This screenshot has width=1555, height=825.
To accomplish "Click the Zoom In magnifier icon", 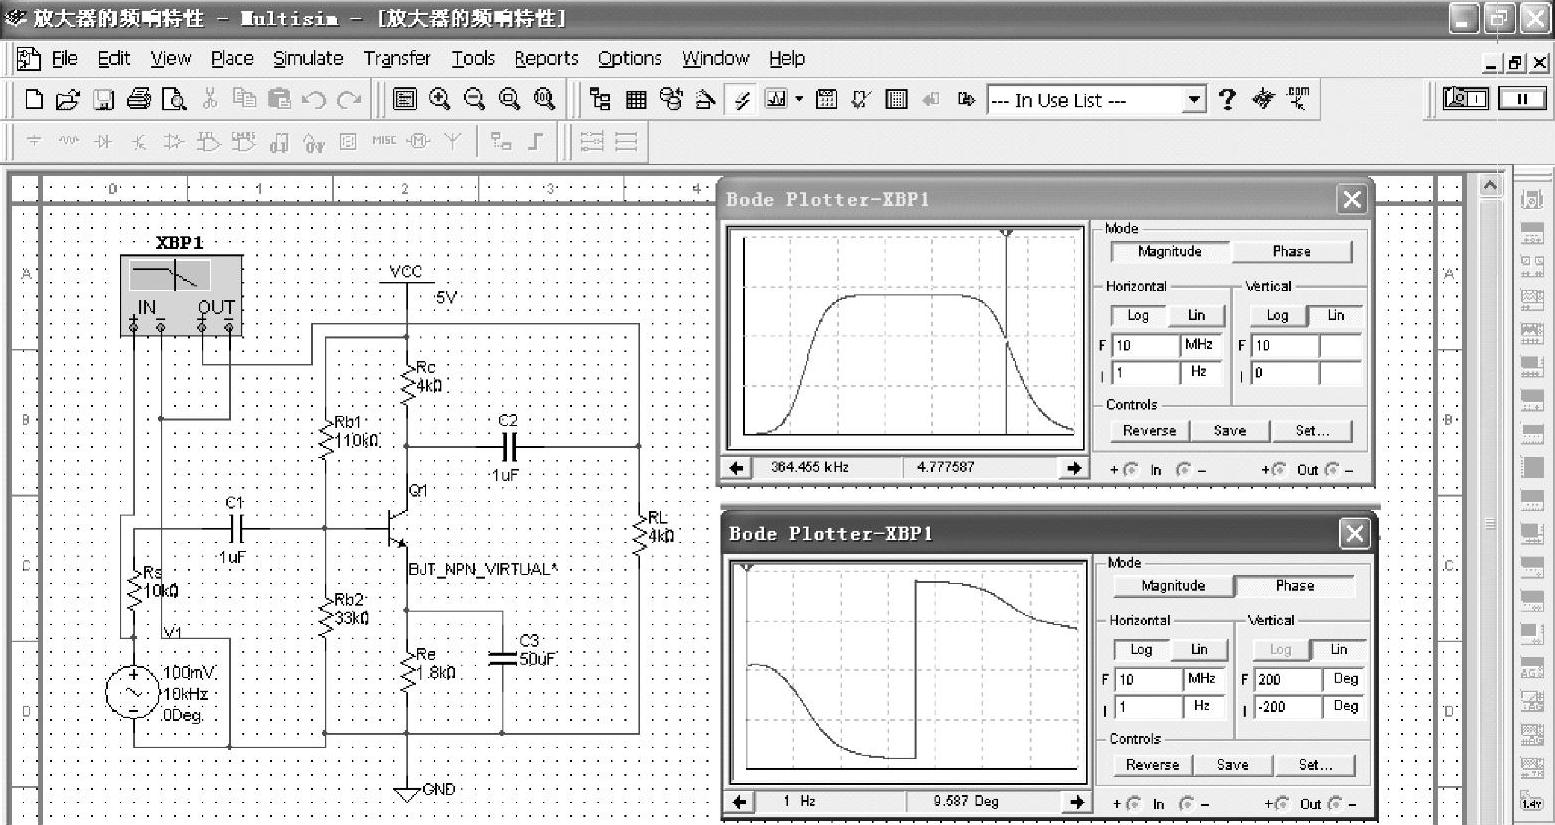I will [439, 99].
